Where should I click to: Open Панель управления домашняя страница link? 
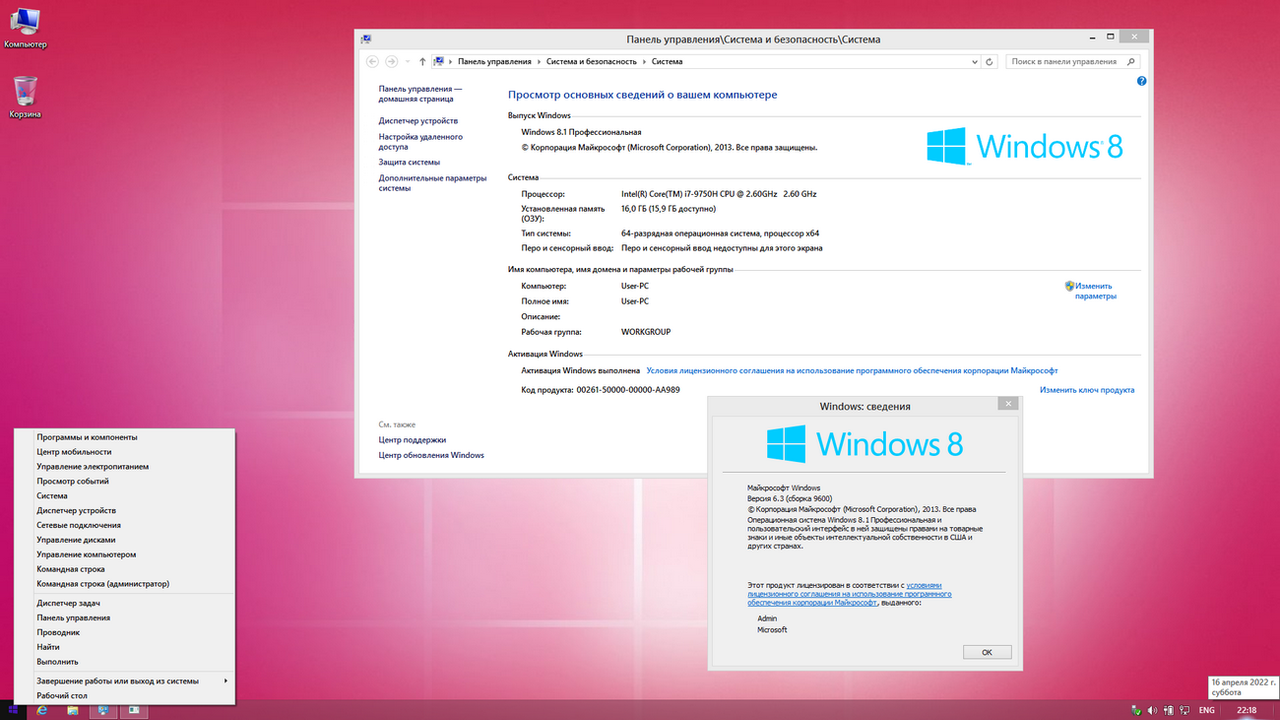click(x=420, y=94)
